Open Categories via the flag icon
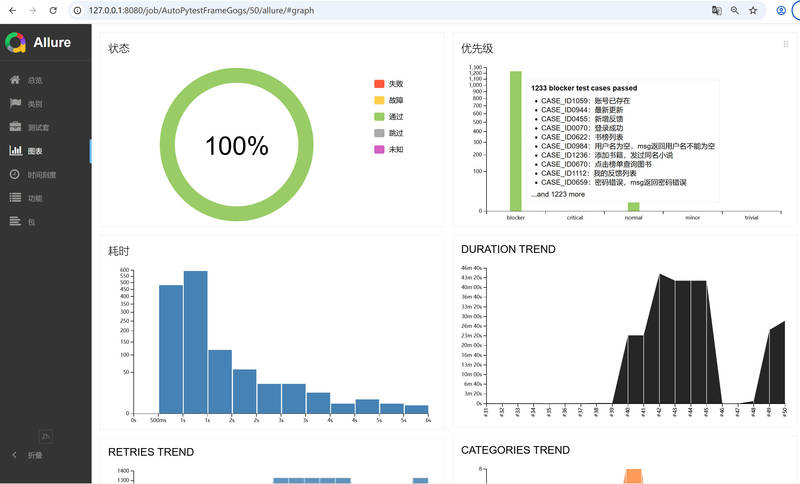 [x=15, y=103]
